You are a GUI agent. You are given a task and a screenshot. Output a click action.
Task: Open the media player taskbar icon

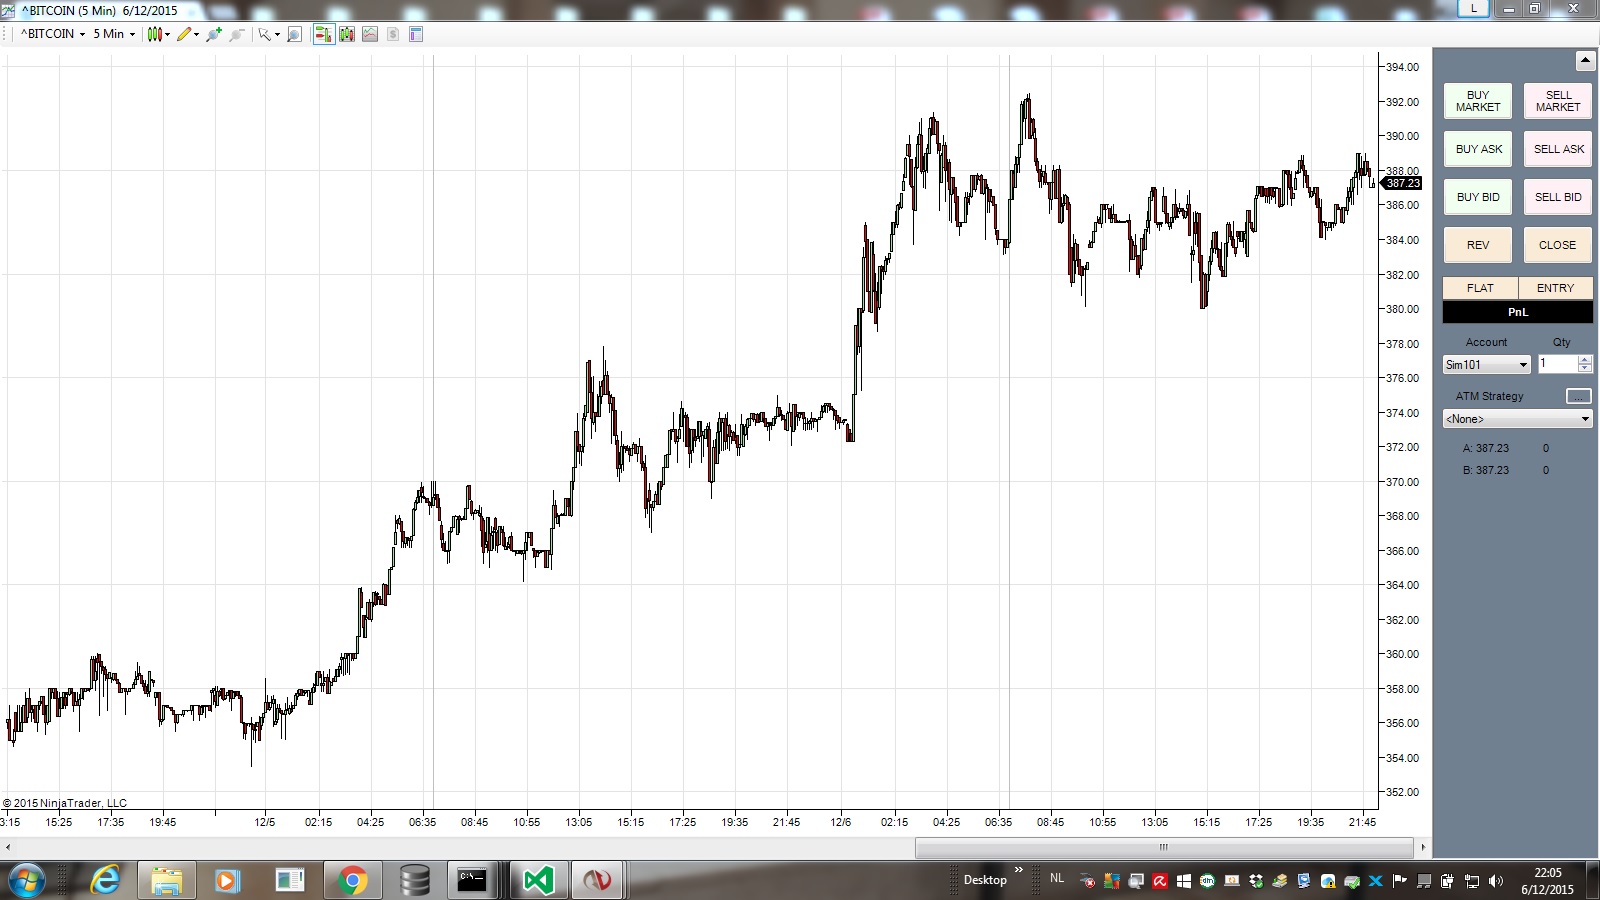(x=228, y=880)
